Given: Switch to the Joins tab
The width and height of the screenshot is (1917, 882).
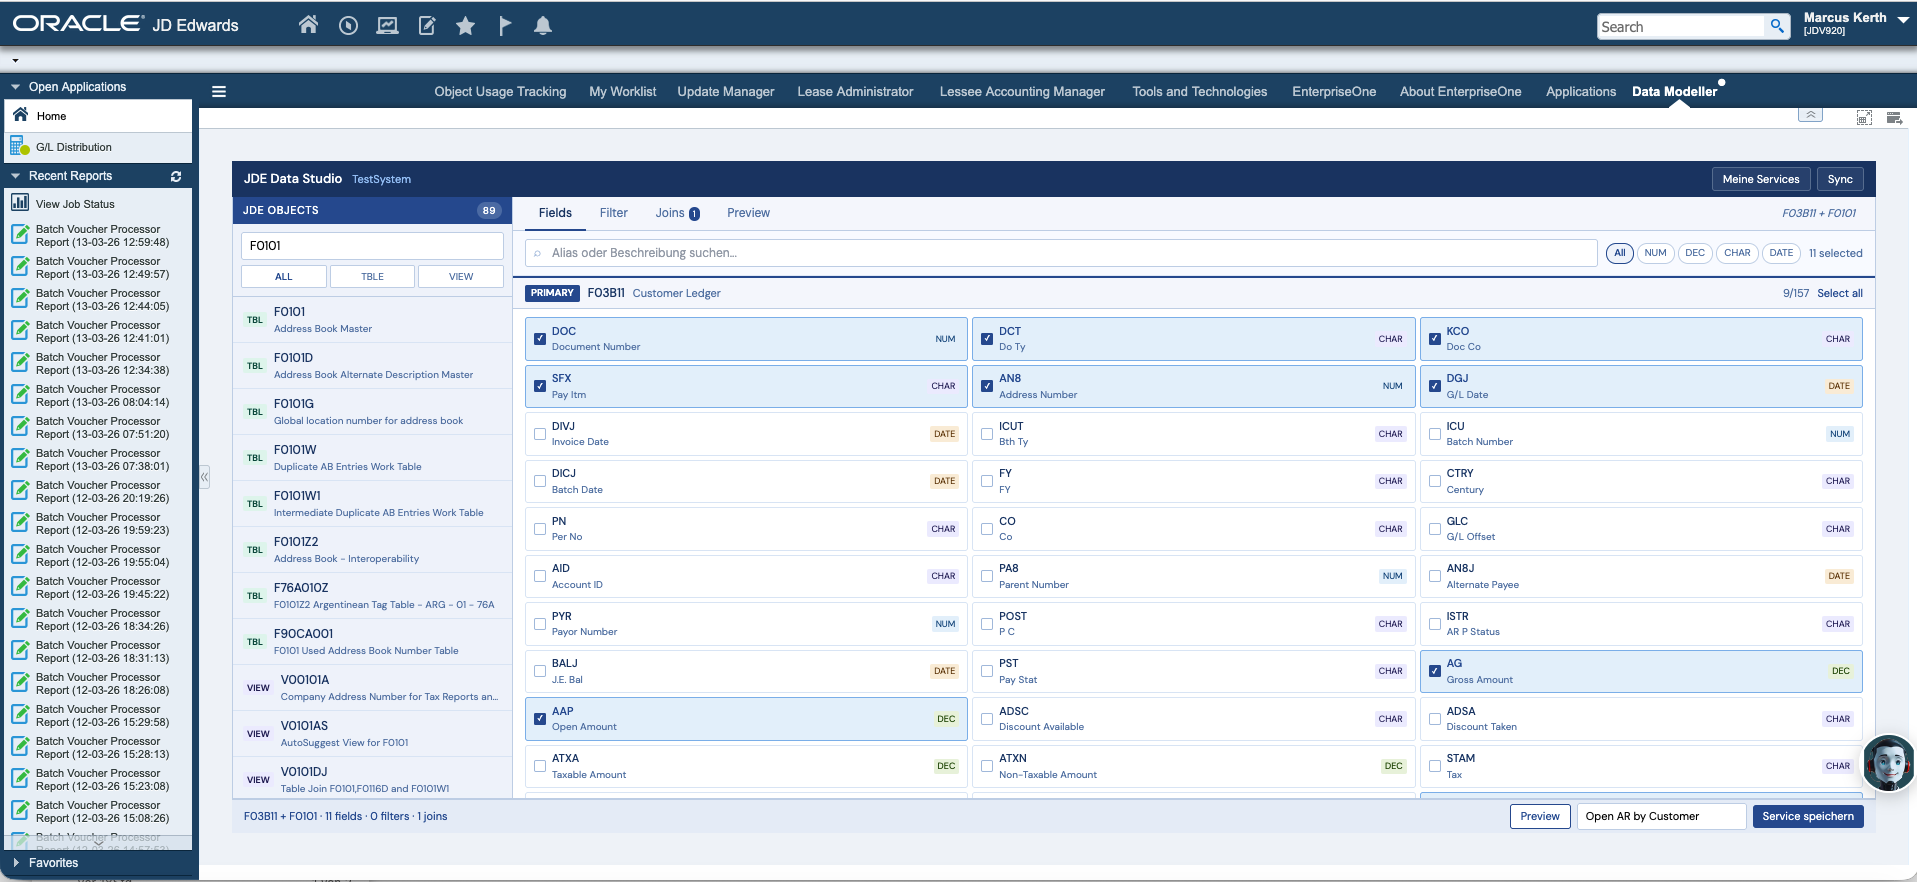Looking at the screenshot, I should pos(677,213).
